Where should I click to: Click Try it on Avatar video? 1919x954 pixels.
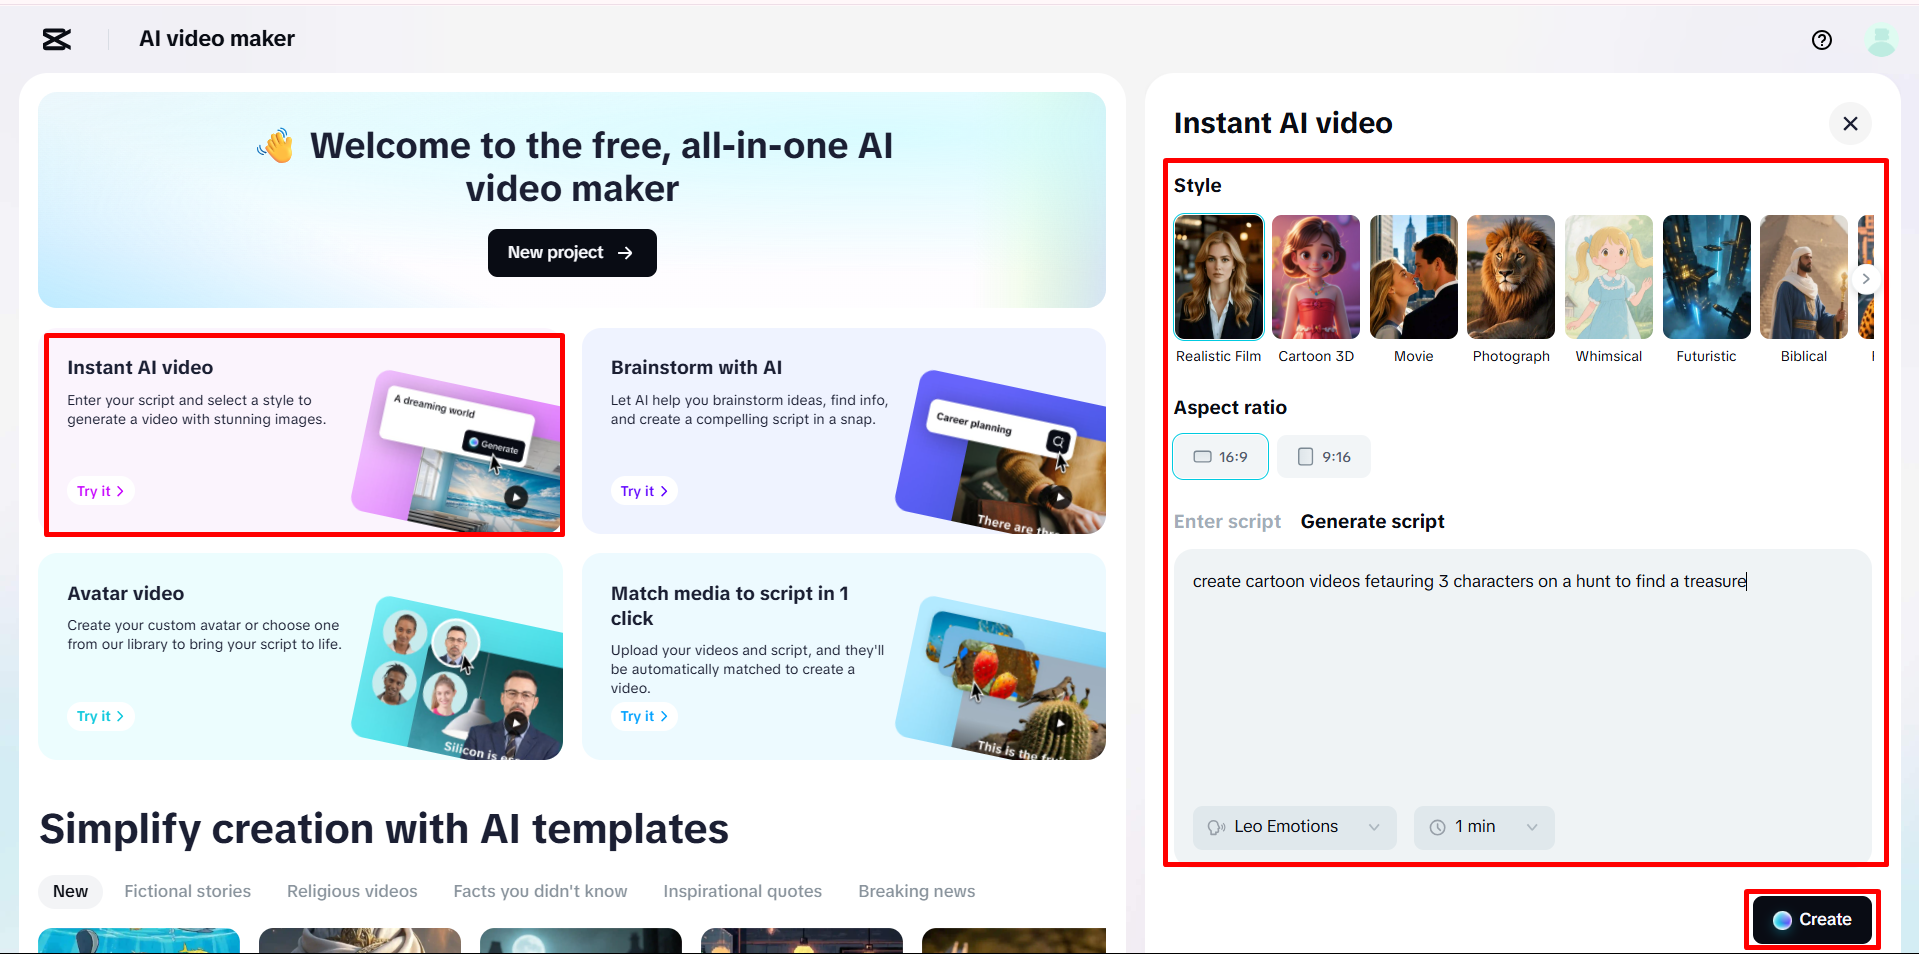pyautogui.click(x=100, y=716)
